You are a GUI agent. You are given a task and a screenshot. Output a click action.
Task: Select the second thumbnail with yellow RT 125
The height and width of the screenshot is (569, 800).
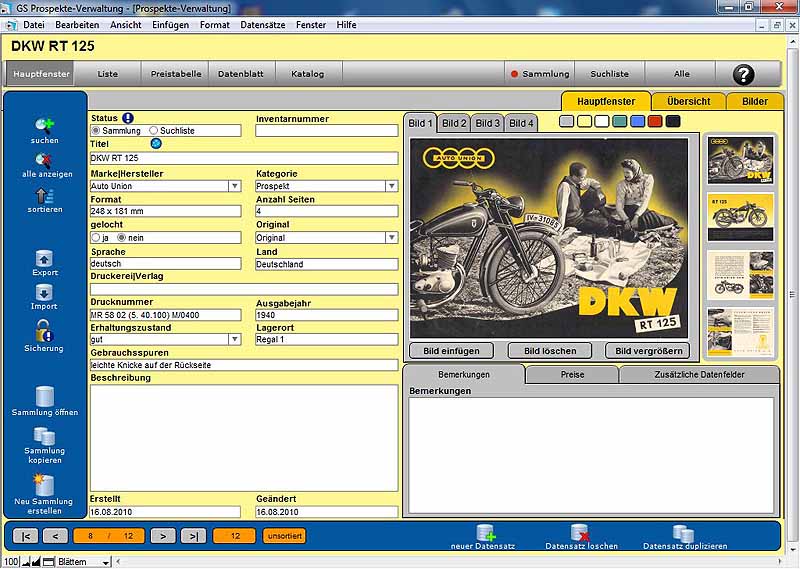tap(740, 217)
